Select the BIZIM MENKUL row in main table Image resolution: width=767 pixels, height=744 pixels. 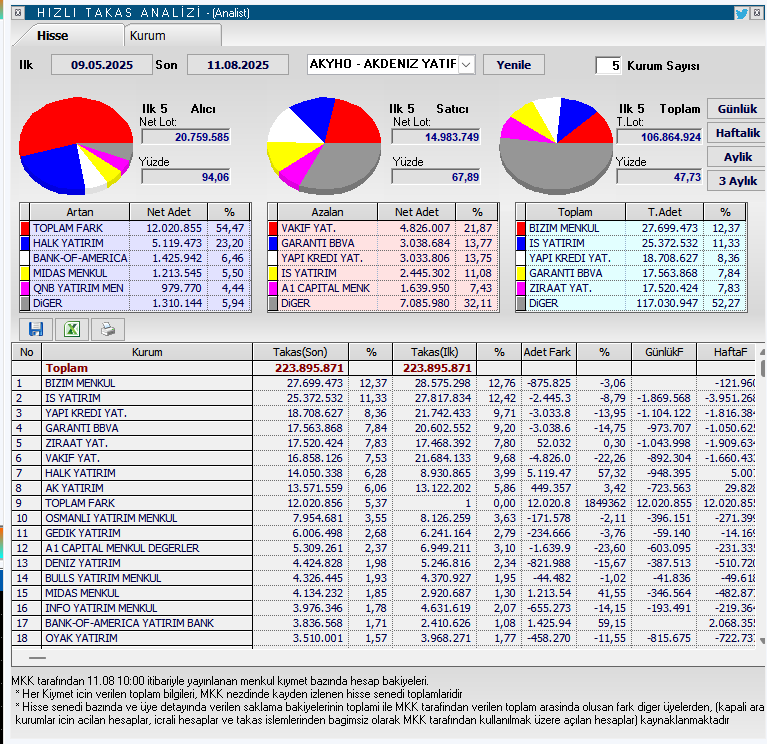click(x=384, y=383)
